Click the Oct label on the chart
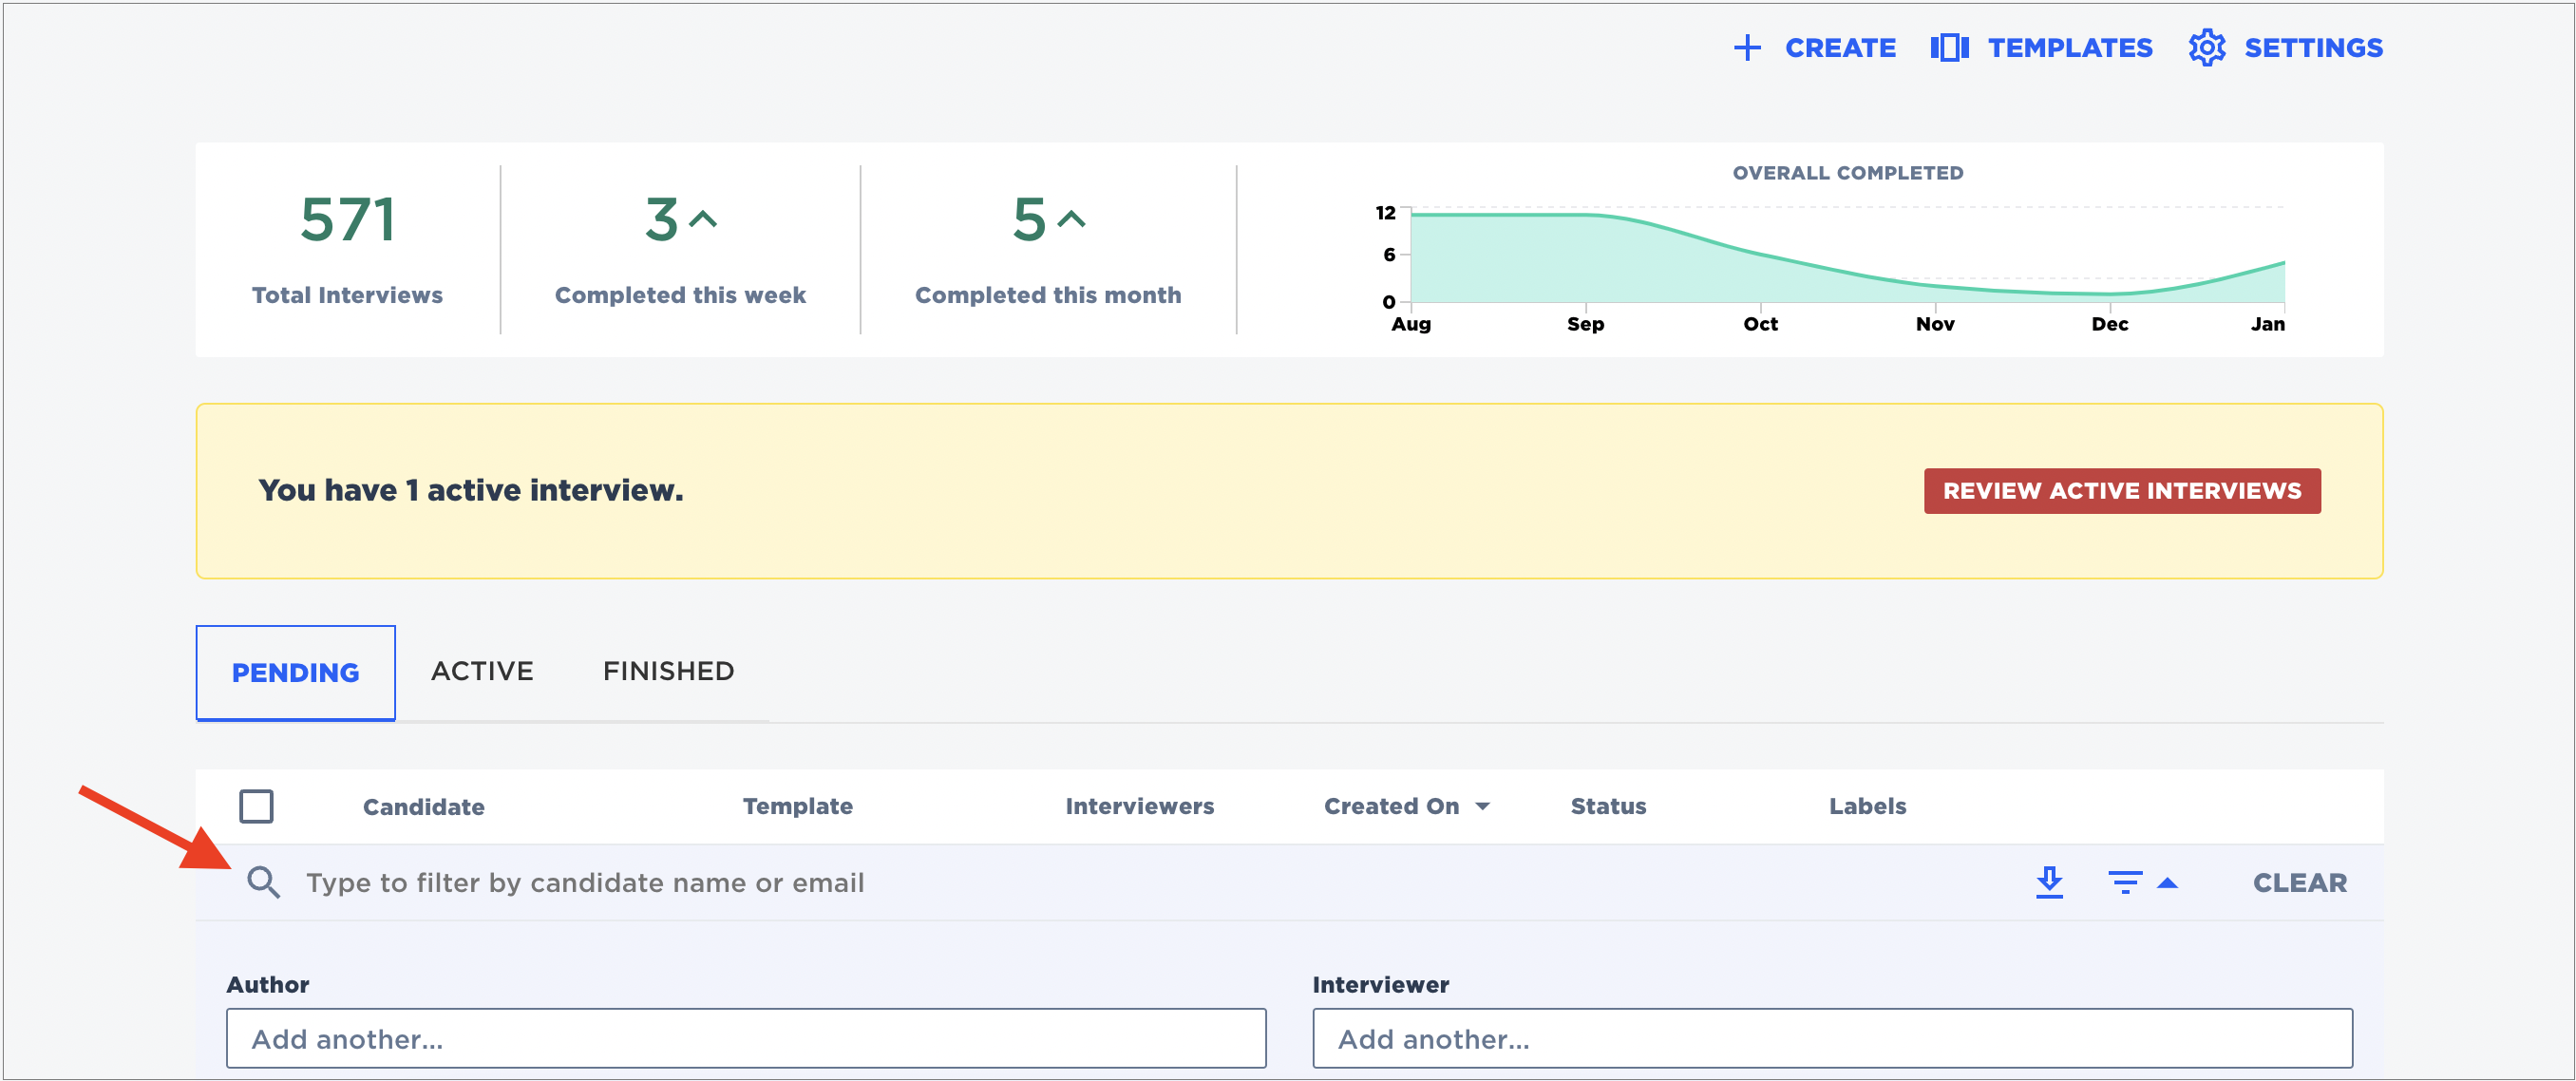This screenshot has width=2576, height=1081. pos(1760,324)
